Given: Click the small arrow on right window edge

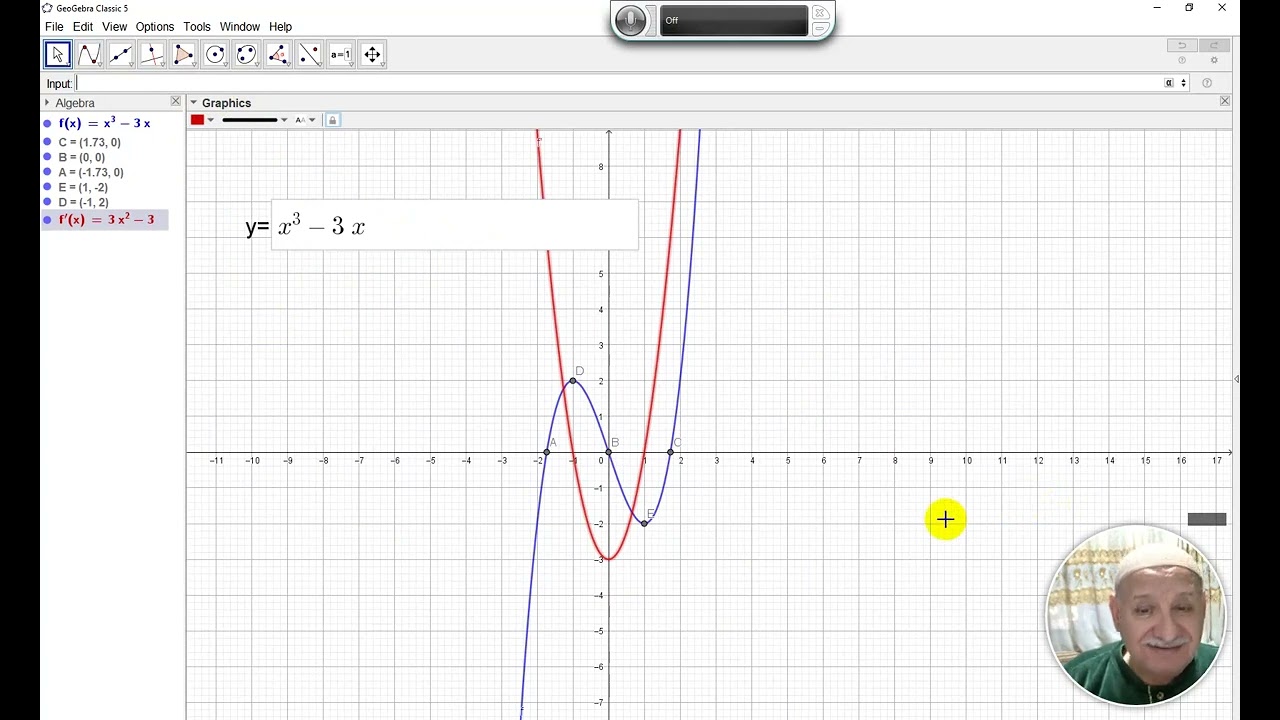Looking at the screenshot, I should point(1237,379).
